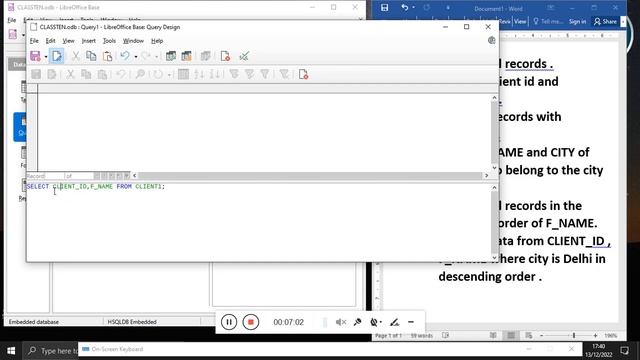The width and height of the screenshot is (640, 360).
Task: Click the Cut scissors icon in upper toolbar
Action: tap(76, 56)
